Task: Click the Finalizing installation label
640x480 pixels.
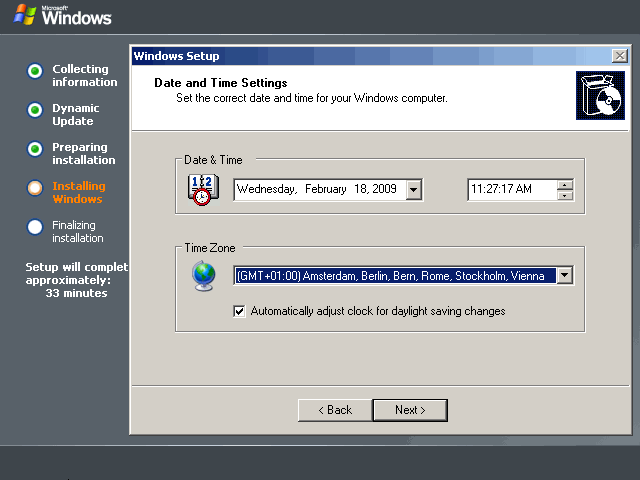Action: pos(78,231)
